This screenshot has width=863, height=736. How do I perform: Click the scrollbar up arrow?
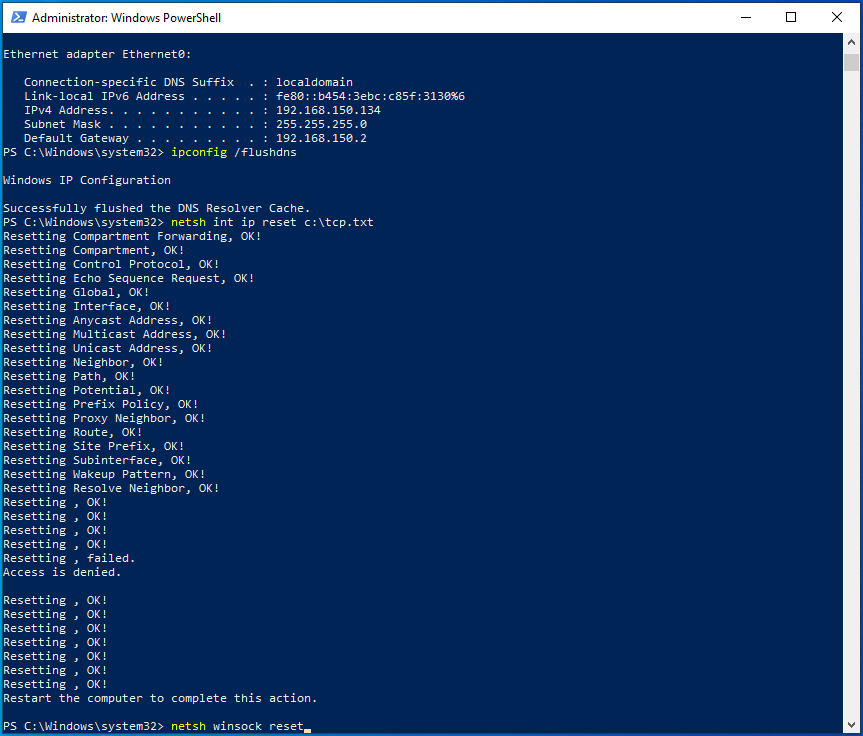pos(851,40)
